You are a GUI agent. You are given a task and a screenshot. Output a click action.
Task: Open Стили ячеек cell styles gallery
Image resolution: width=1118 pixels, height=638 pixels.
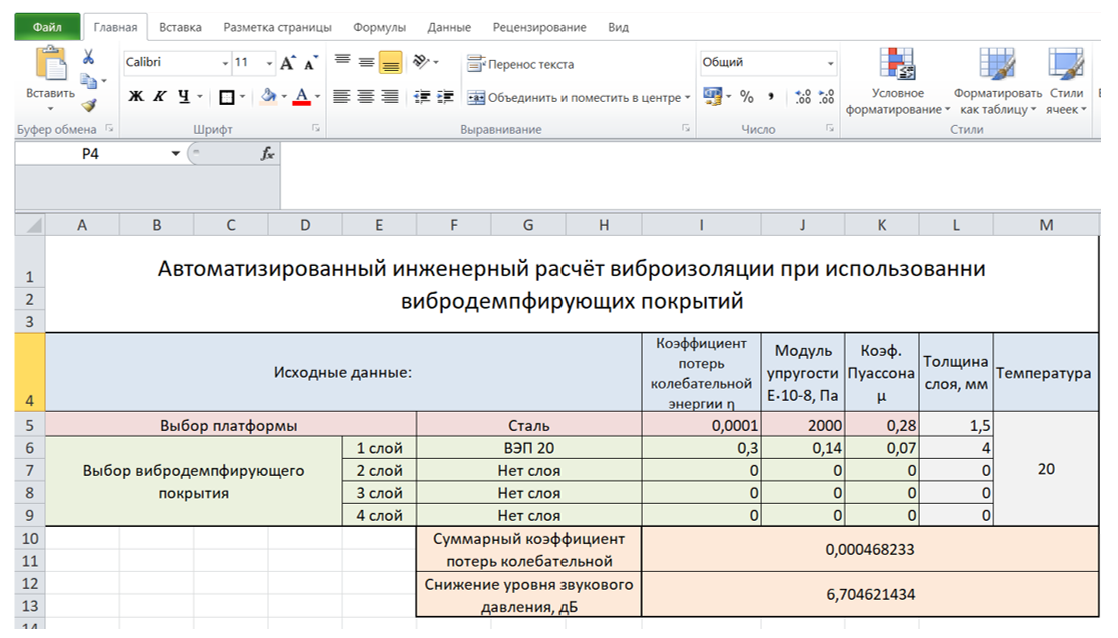1066,81
